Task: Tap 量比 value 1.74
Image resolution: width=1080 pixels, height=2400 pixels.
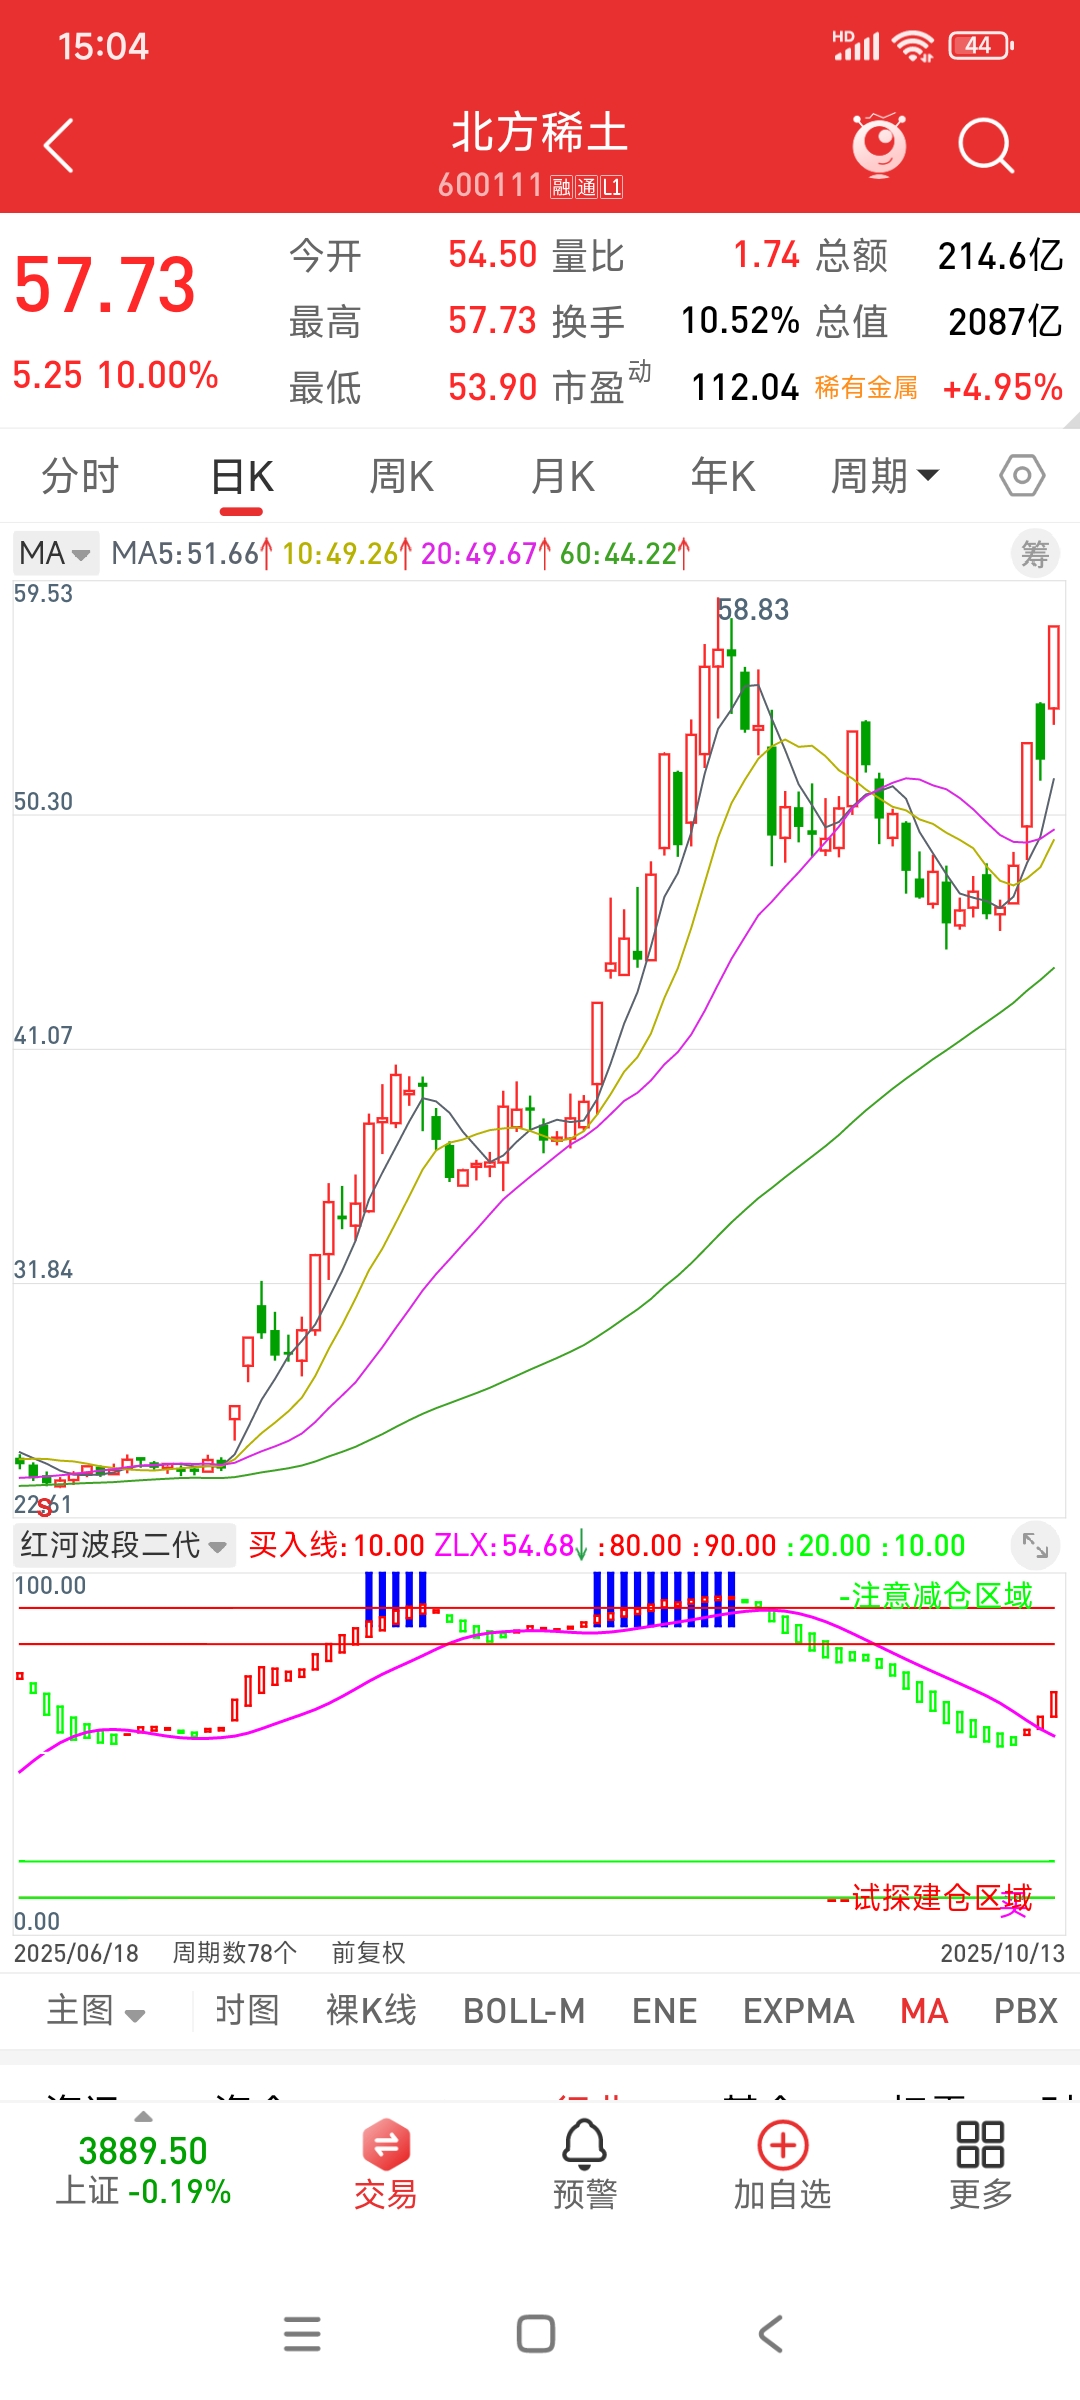Action: pyautogui.click(x=766, y=255)
